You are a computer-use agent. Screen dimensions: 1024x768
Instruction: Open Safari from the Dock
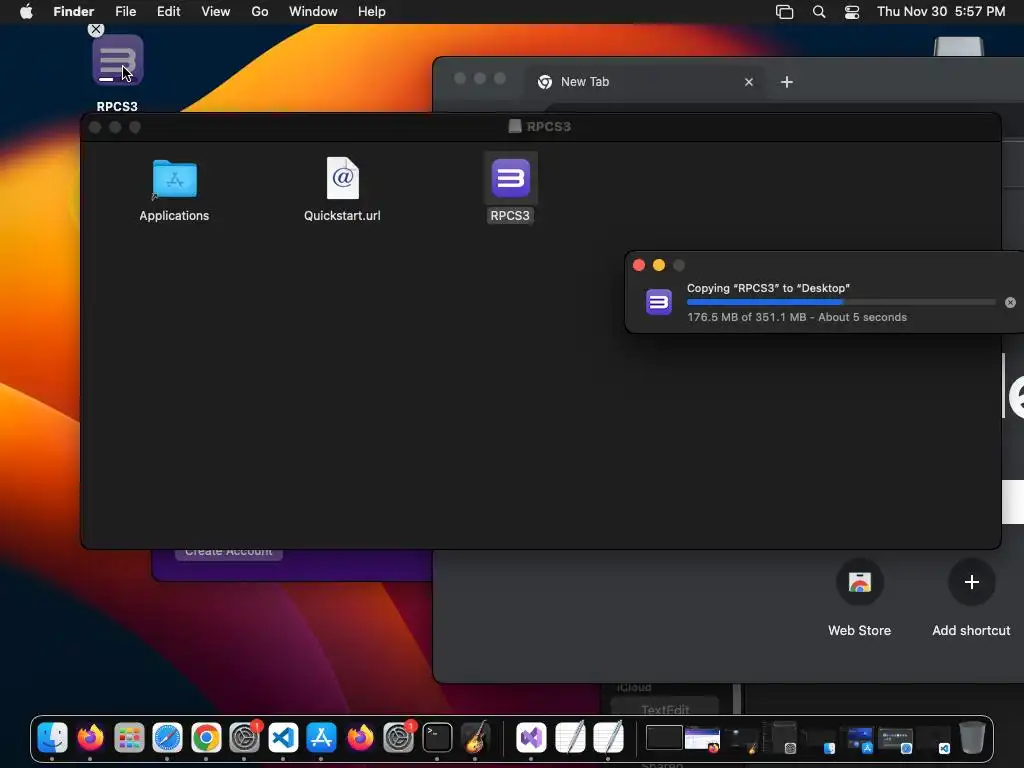point(168,738)
